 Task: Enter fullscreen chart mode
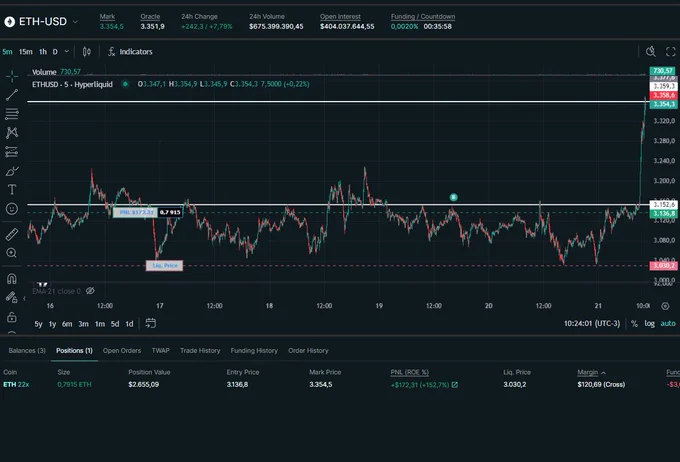pyautogui.click(x=670, y=52)
